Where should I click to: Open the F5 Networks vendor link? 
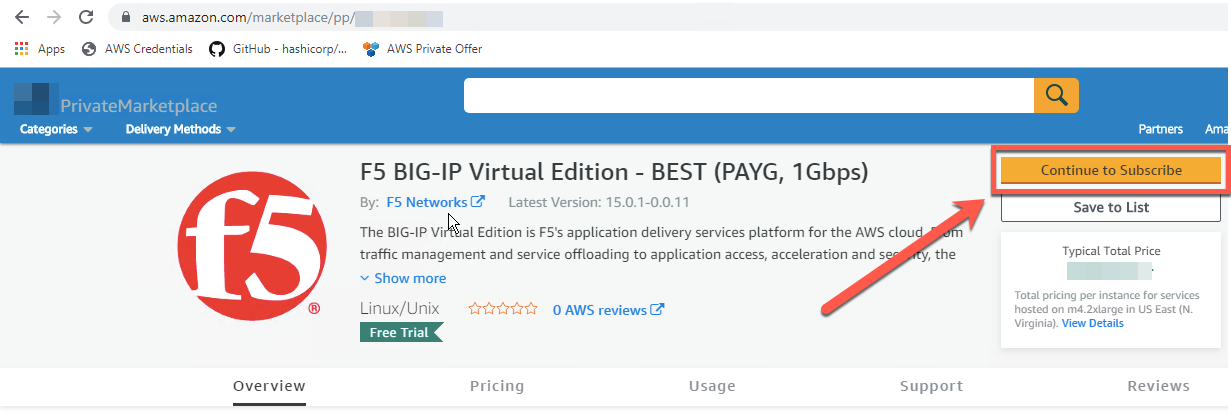426,202
